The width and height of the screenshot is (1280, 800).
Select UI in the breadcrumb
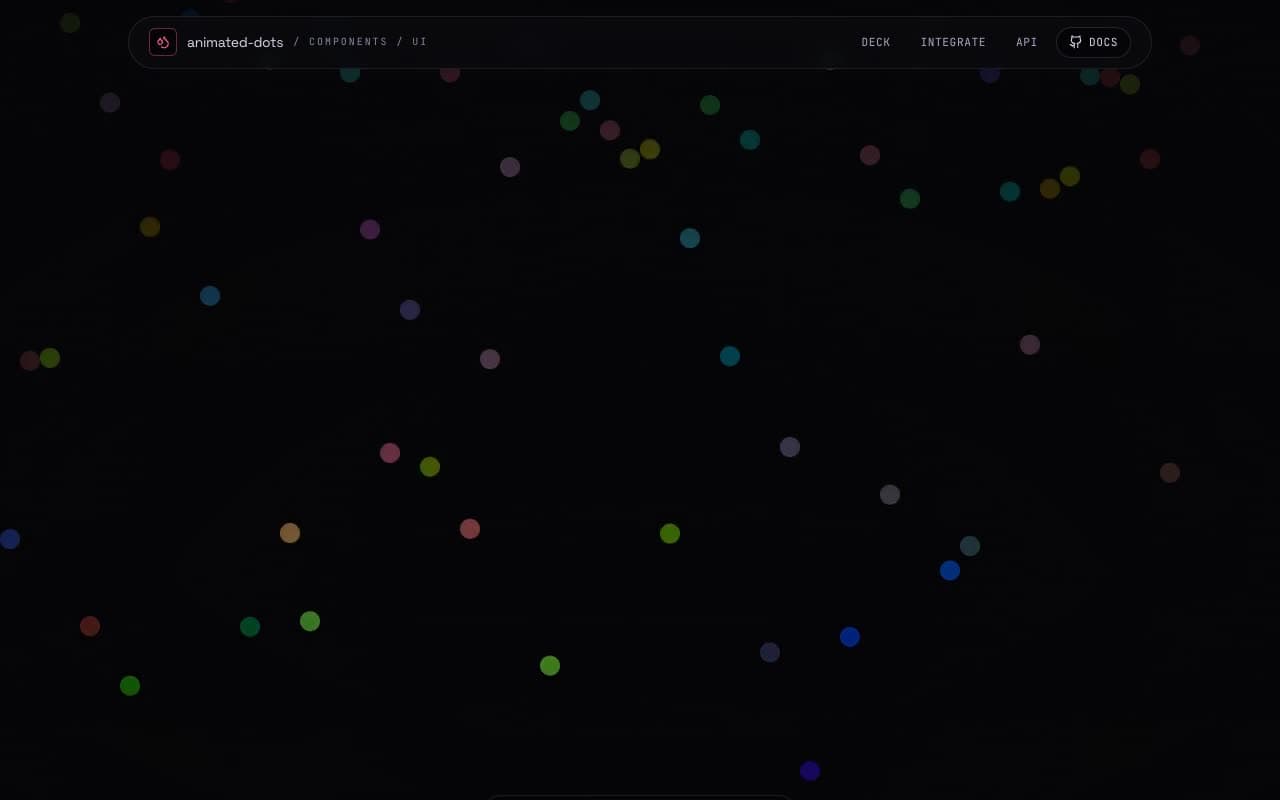point(419,42)
